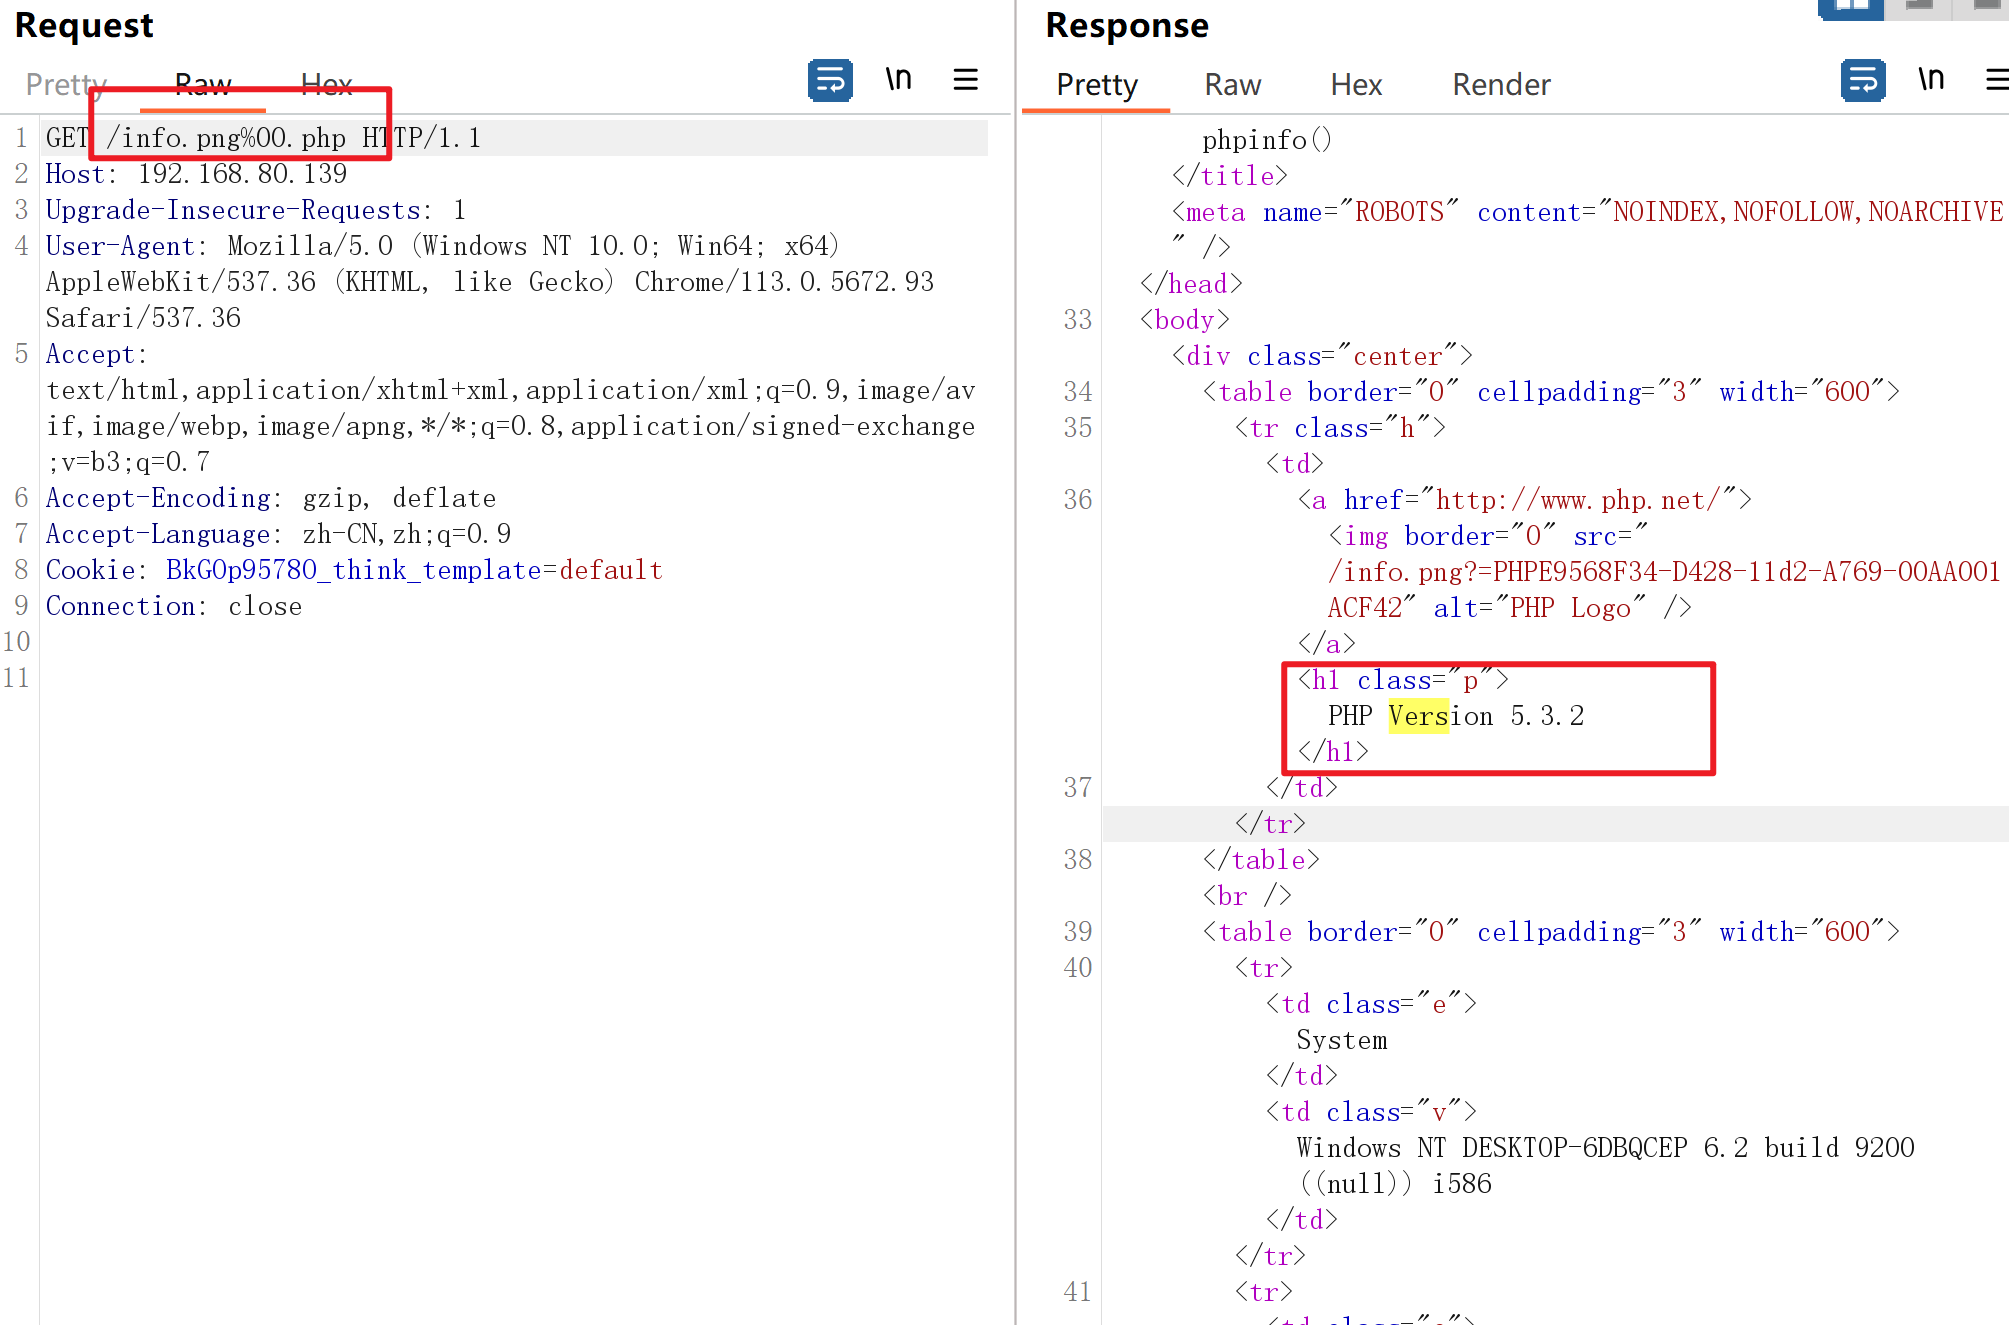This screenshot has height=1325, width=2009.
Task: Open the Response Render tab
Action: tap(1501, 85)
